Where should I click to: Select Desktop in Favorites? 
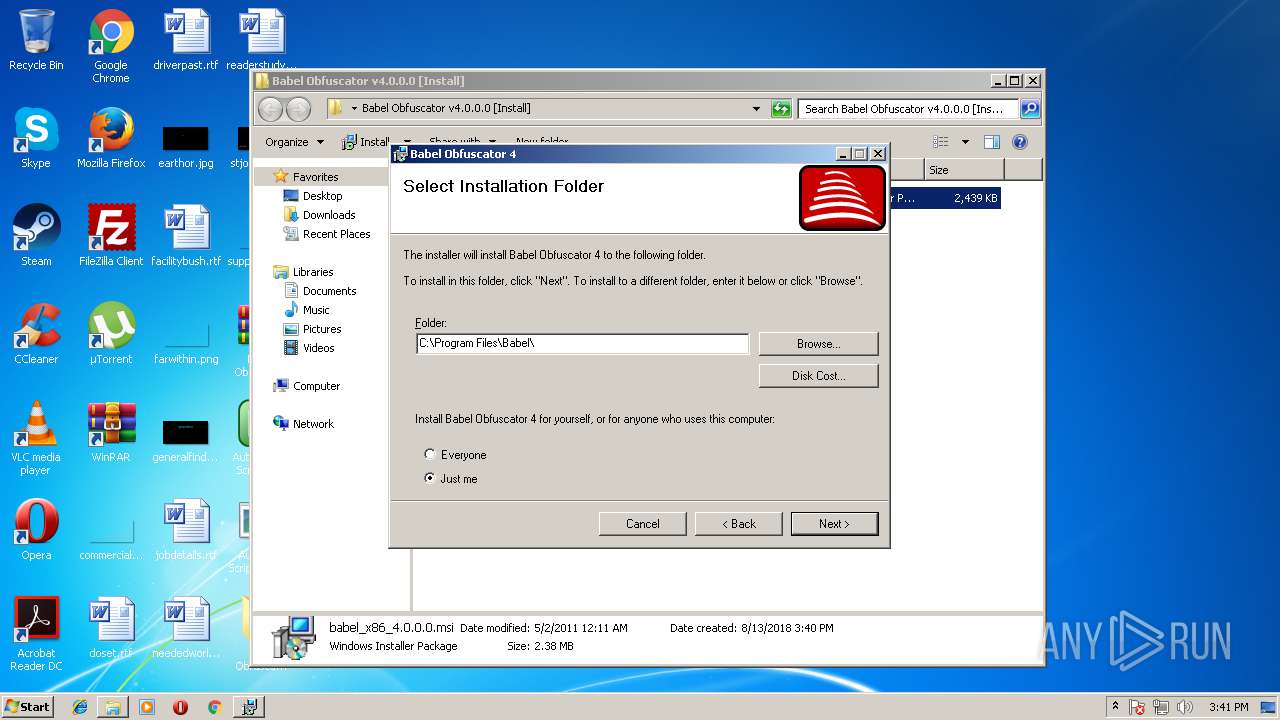322,196
